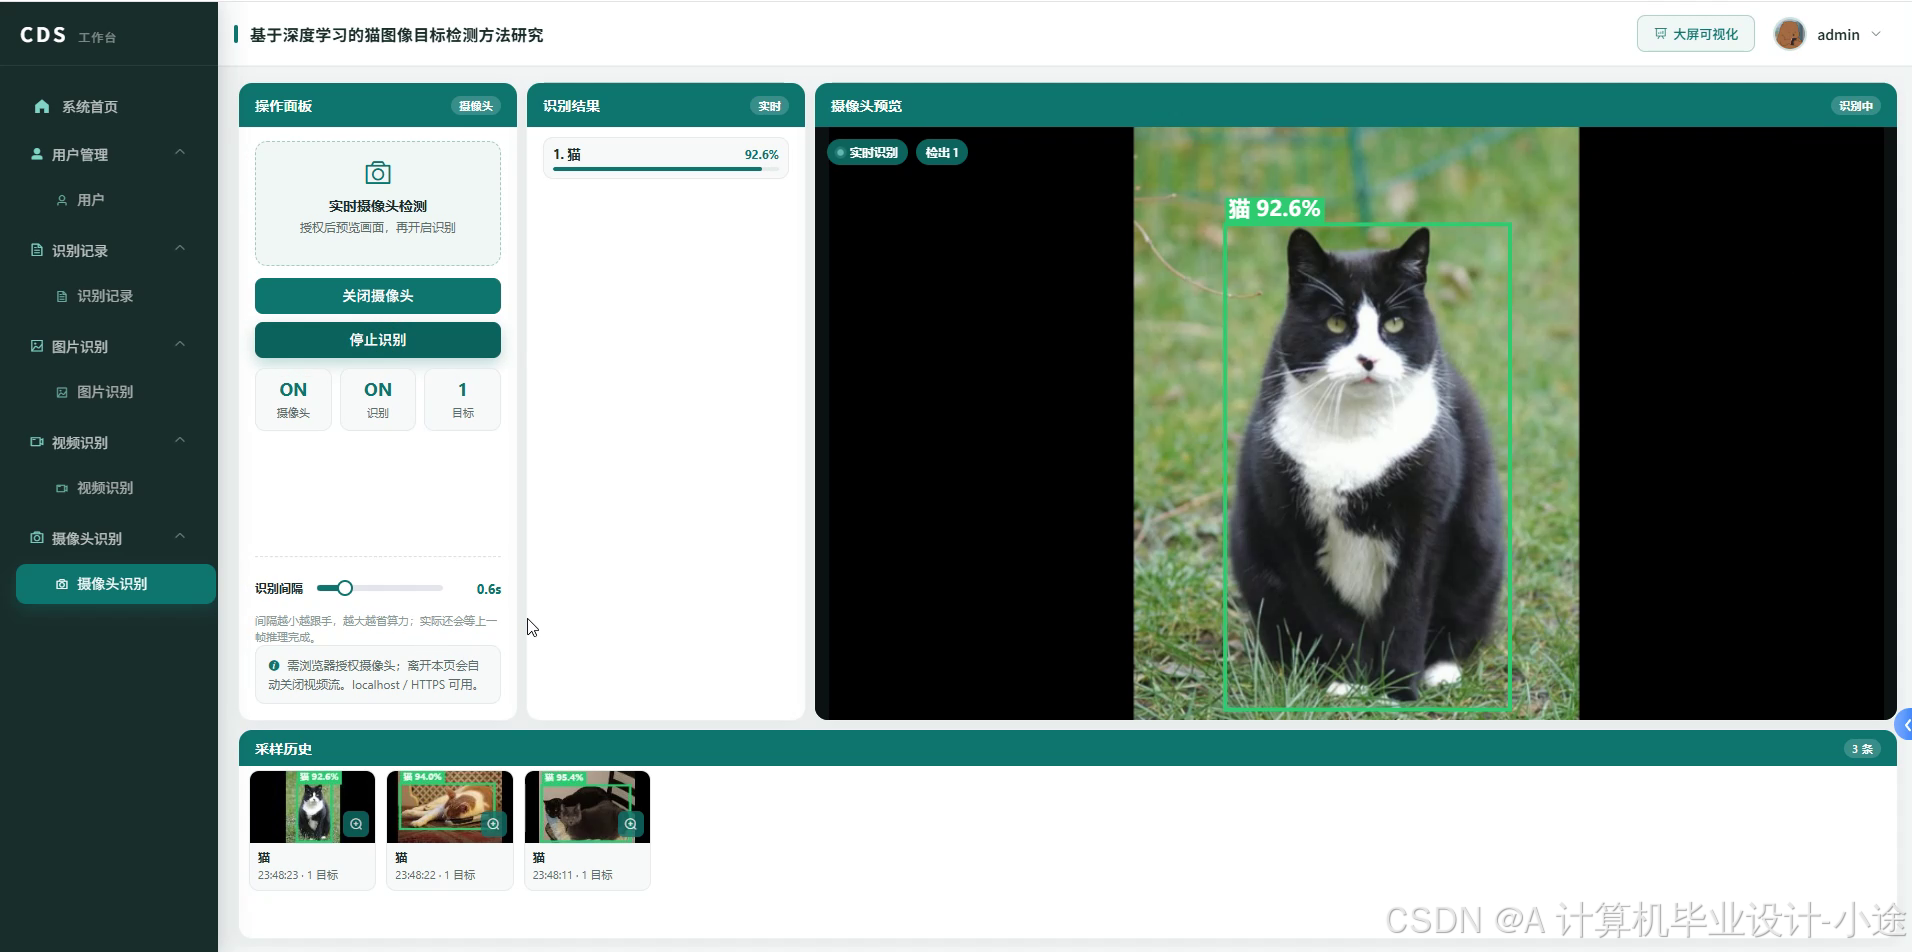Click the 1 目标 count tile
This screenshot has height=952, width=1912.
[463, 400]
